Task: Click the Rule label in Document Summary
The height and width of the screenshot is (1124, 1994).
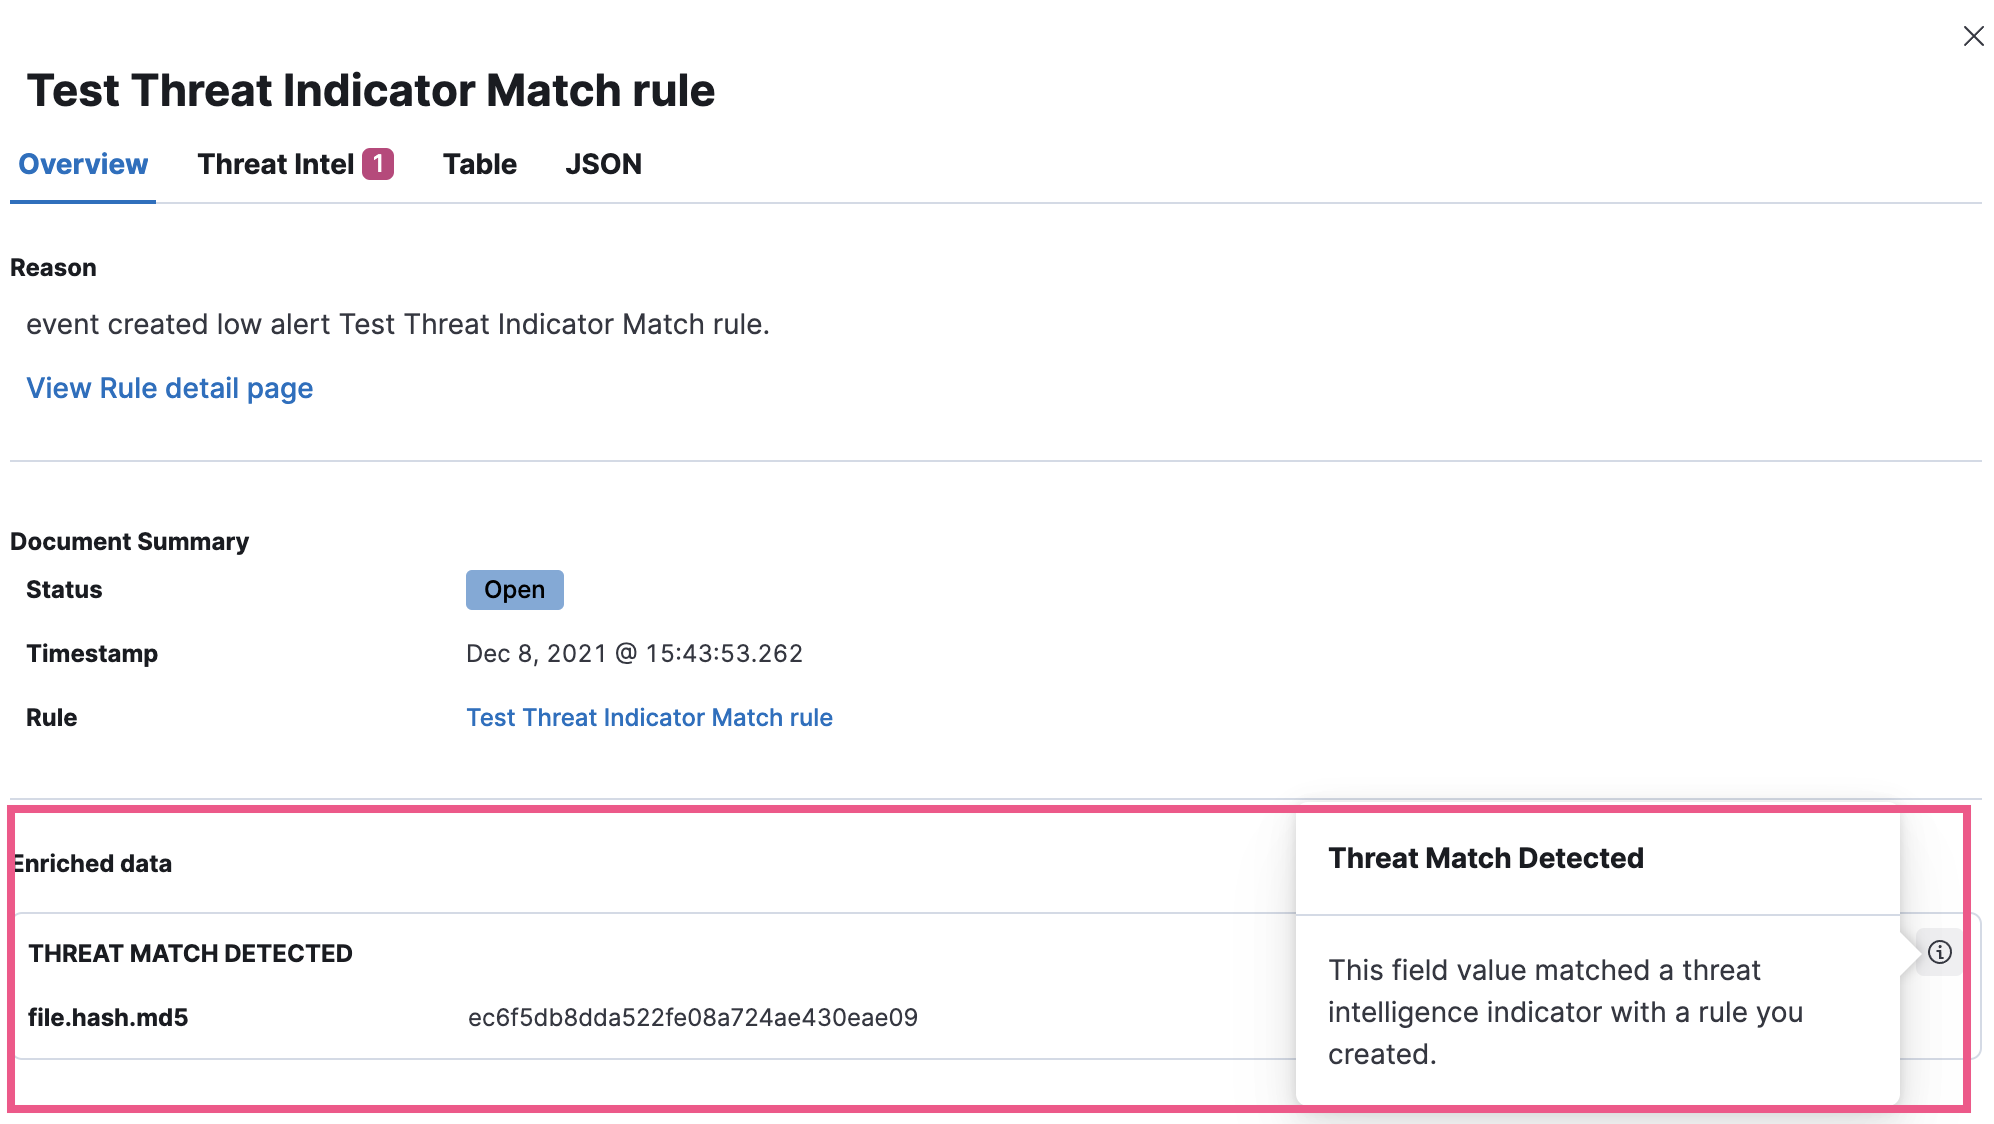Action: [x=51, y=717]
